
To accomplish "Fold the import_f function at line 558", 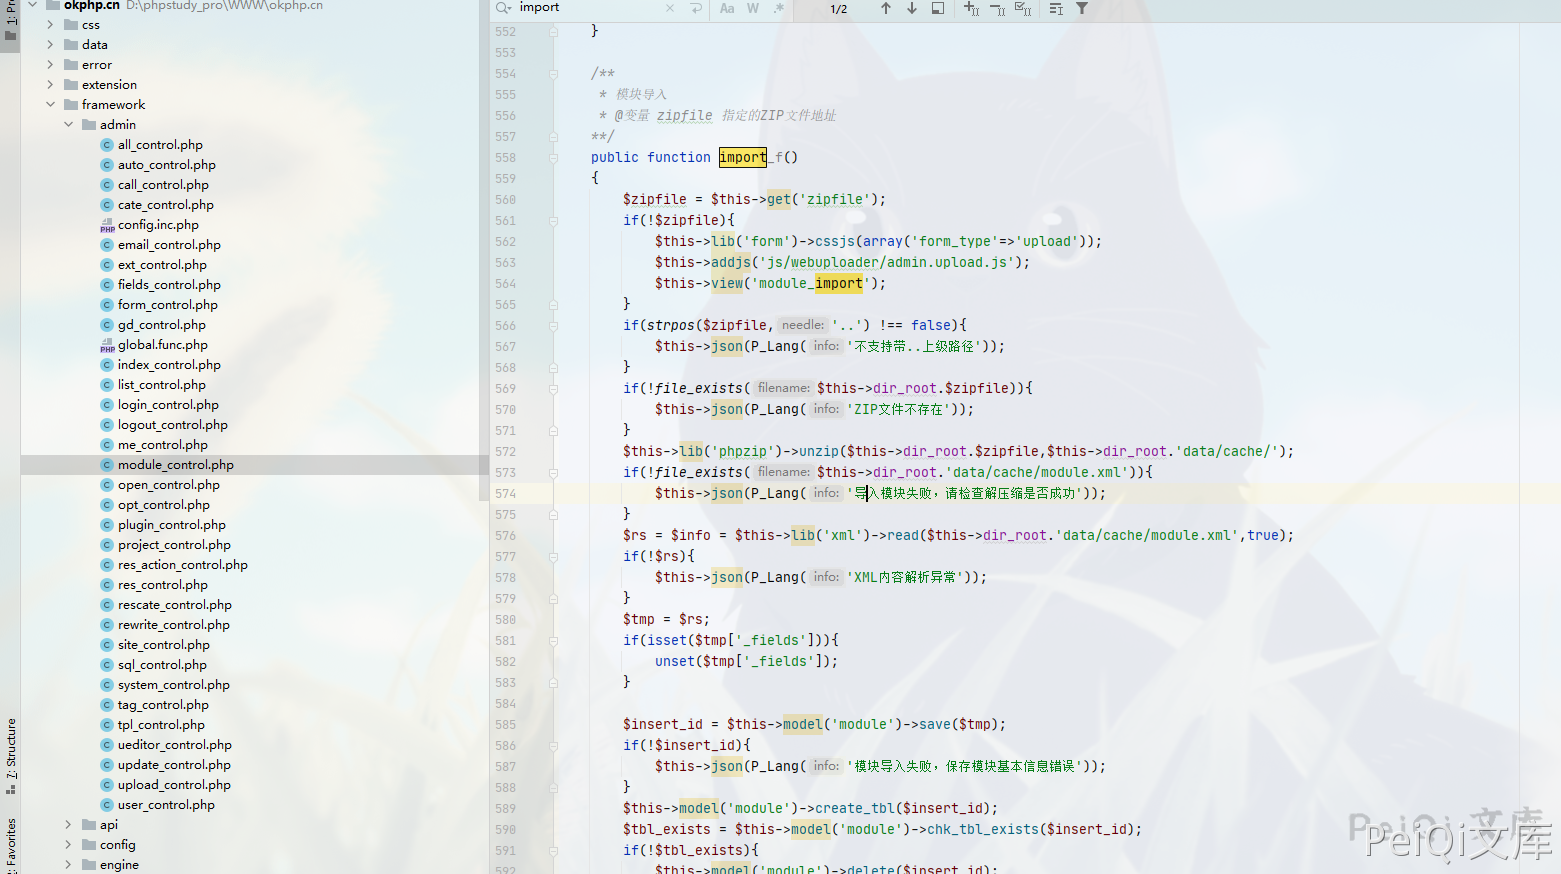I will (x=553, y=158).
